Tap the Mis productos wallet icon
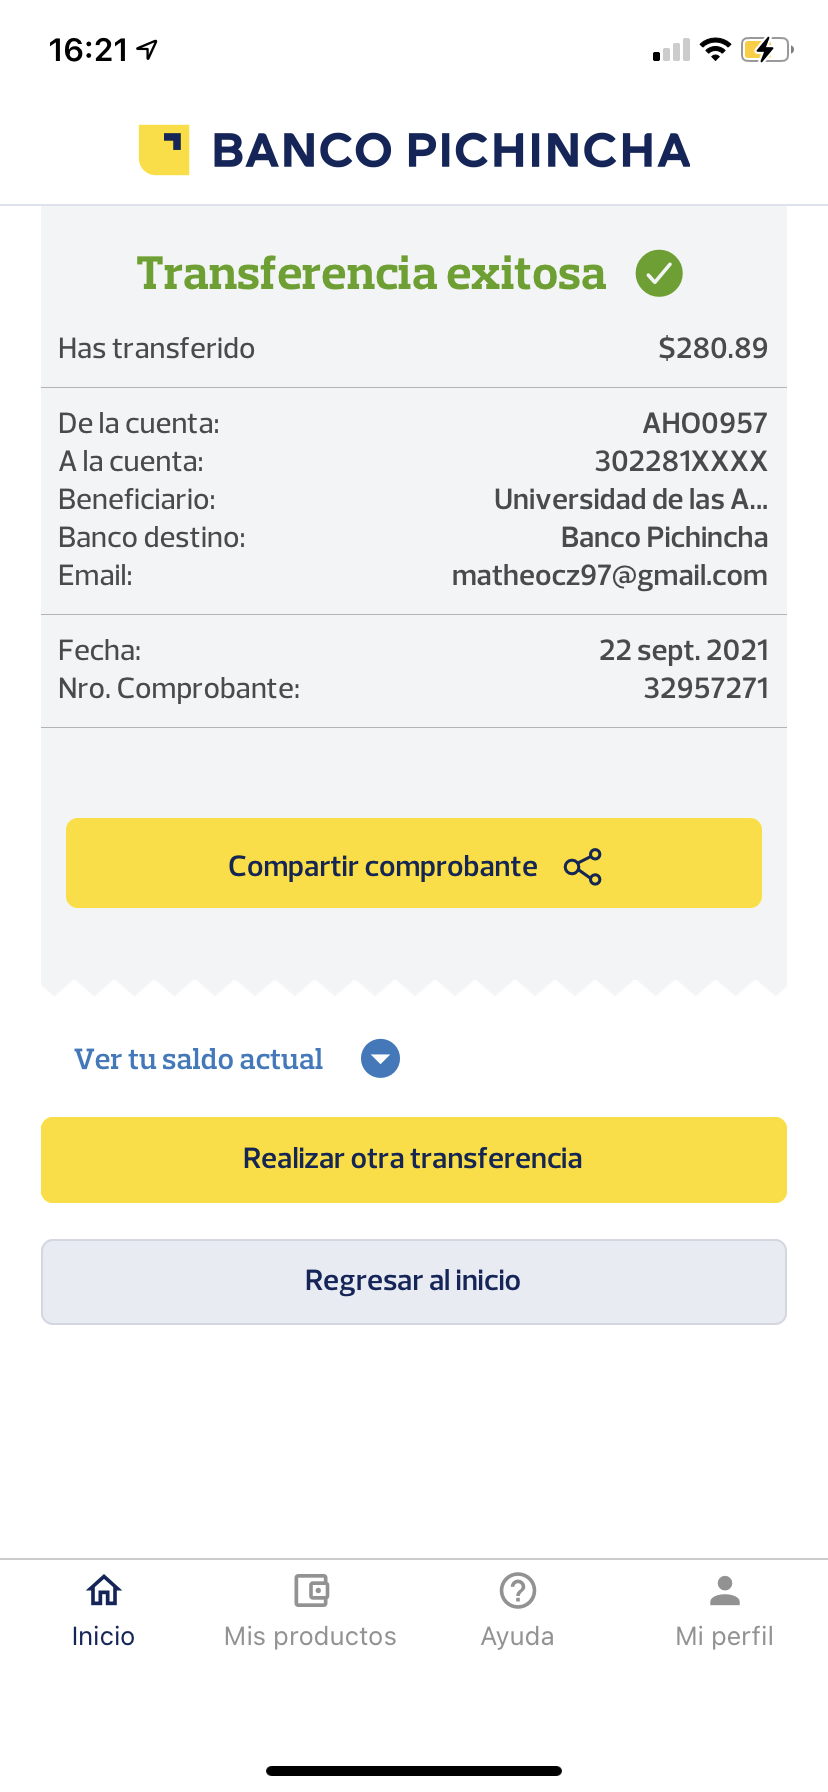828x1792 pixels. pos(311,1589)
